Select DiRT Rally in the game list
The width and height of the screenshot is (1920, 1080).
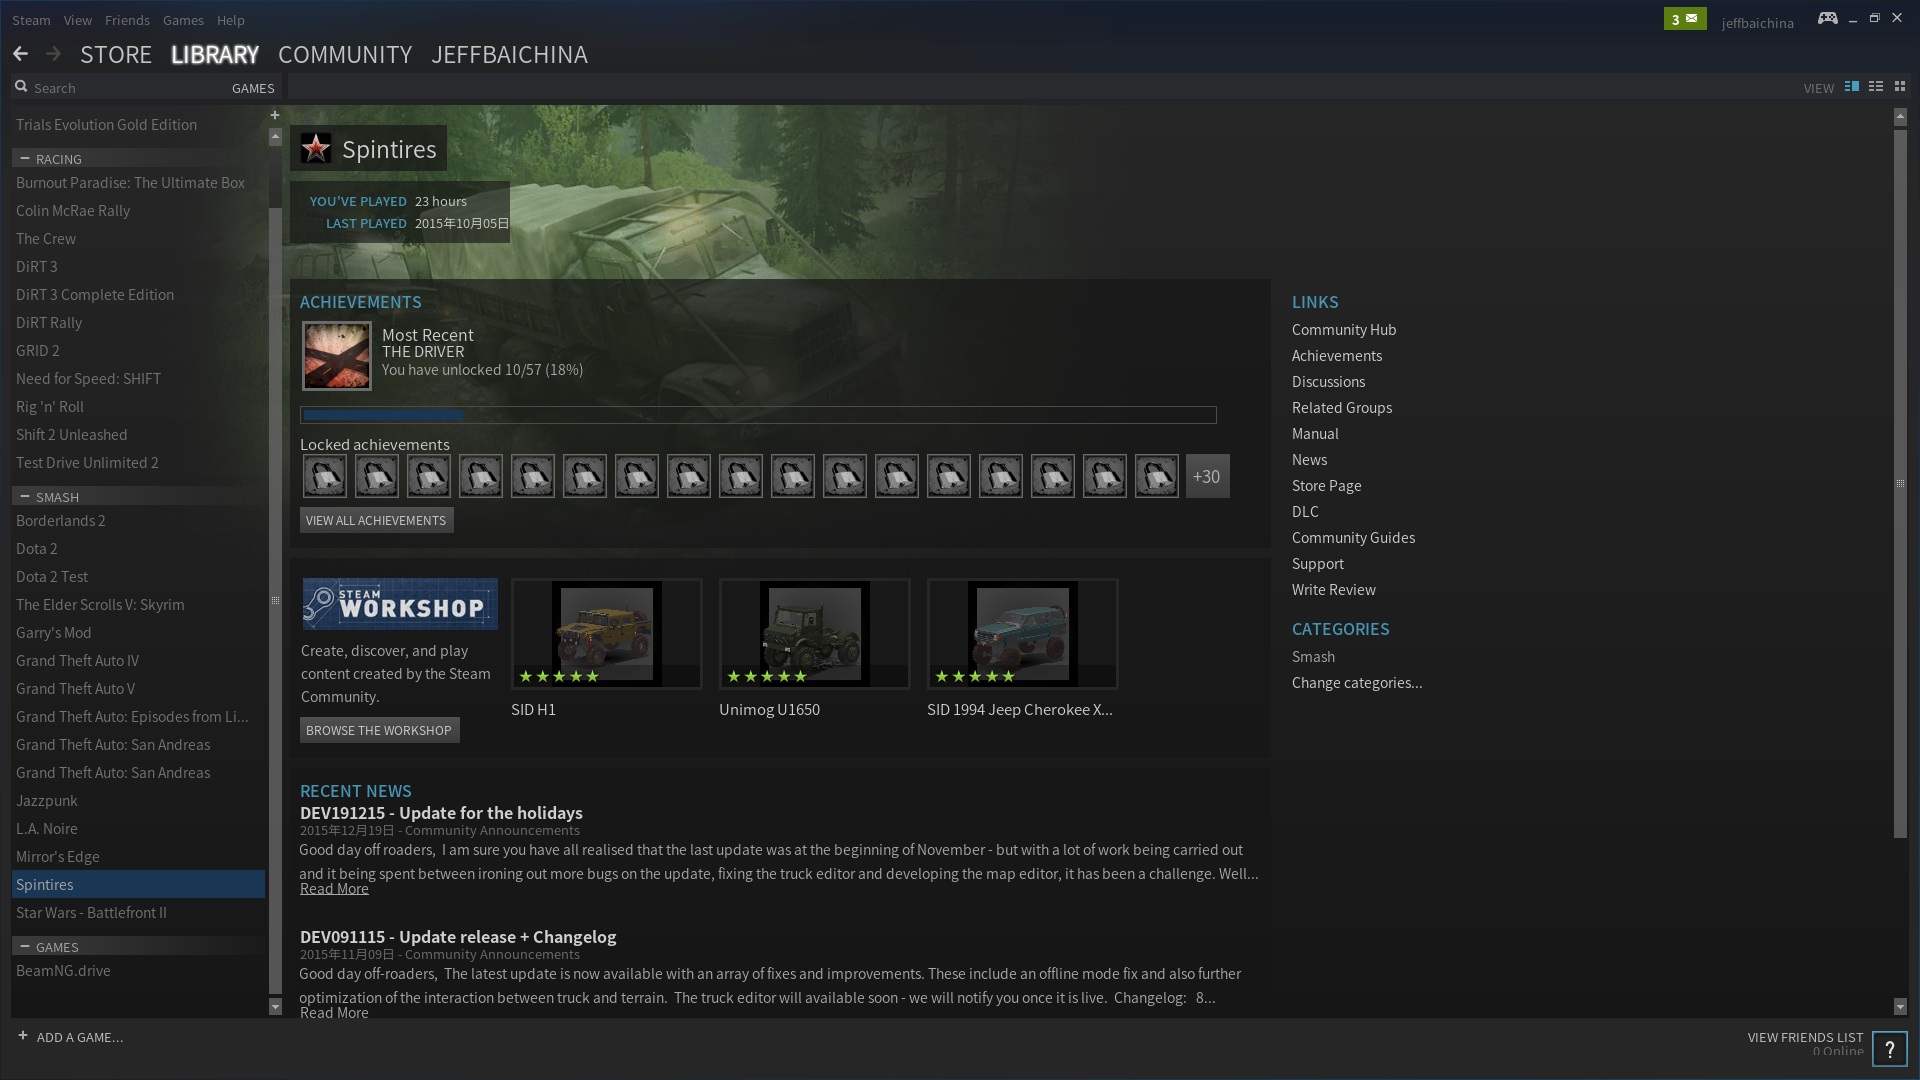click(138, 322)
